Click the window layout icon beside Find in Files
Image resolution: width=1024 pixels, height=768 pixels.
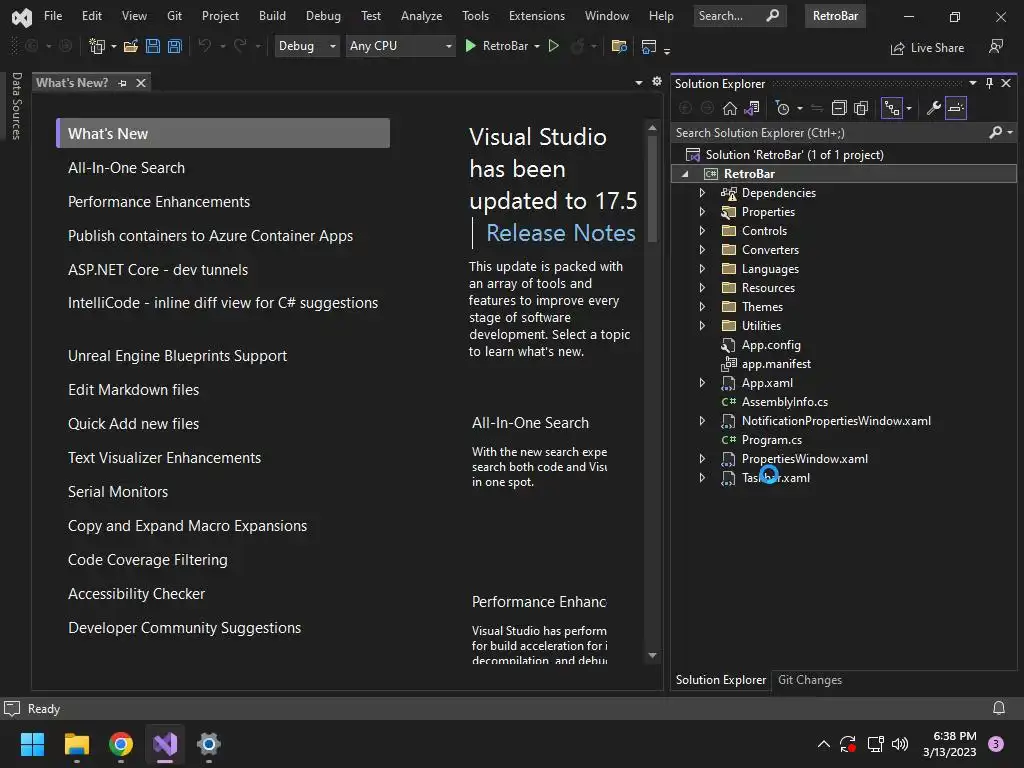pos(648,46)
